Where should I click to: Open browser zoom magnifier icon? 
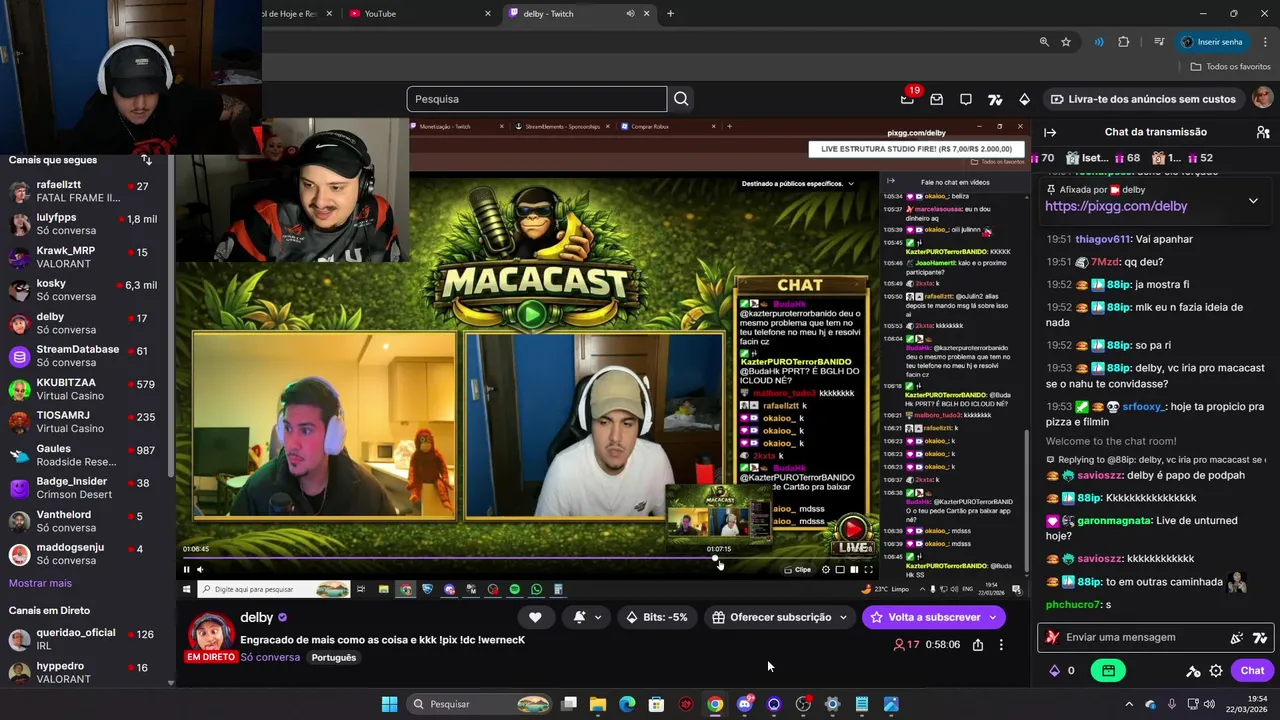(x=1044, y=42)
